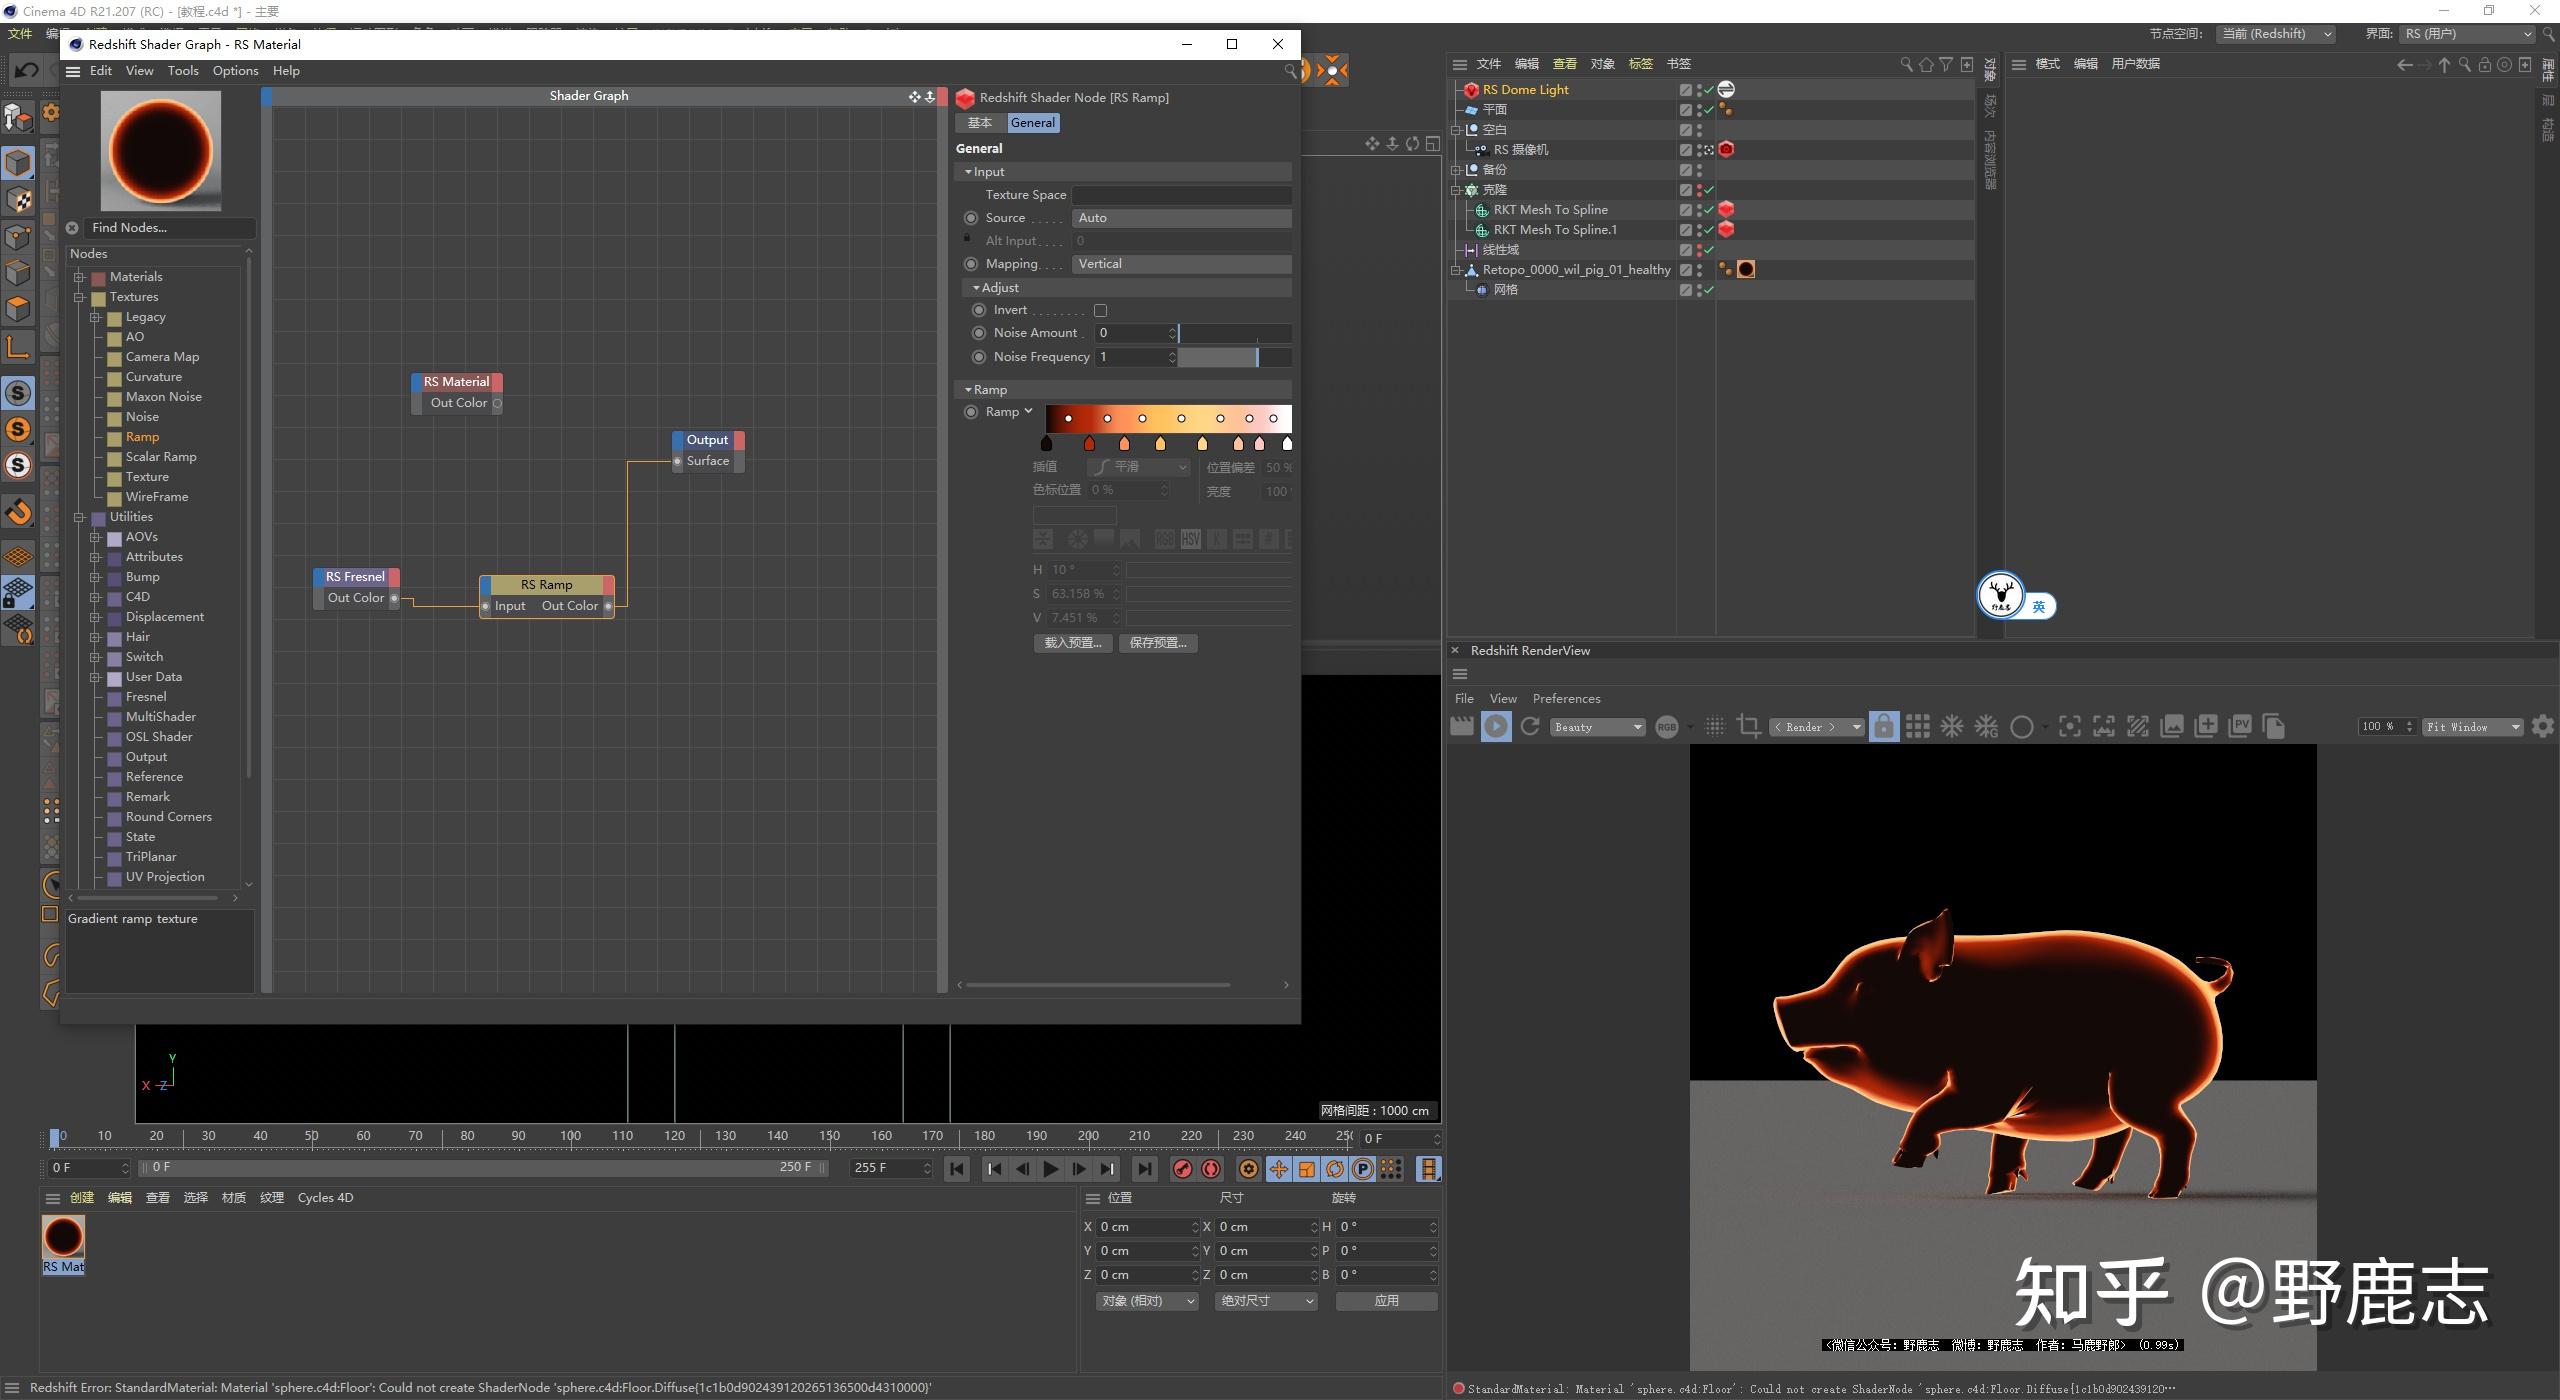The height and width of the screenshot is (1400, 2560).
Task: Toggle the parameter P keyframe icon
Action: tap(1363, 1169)
